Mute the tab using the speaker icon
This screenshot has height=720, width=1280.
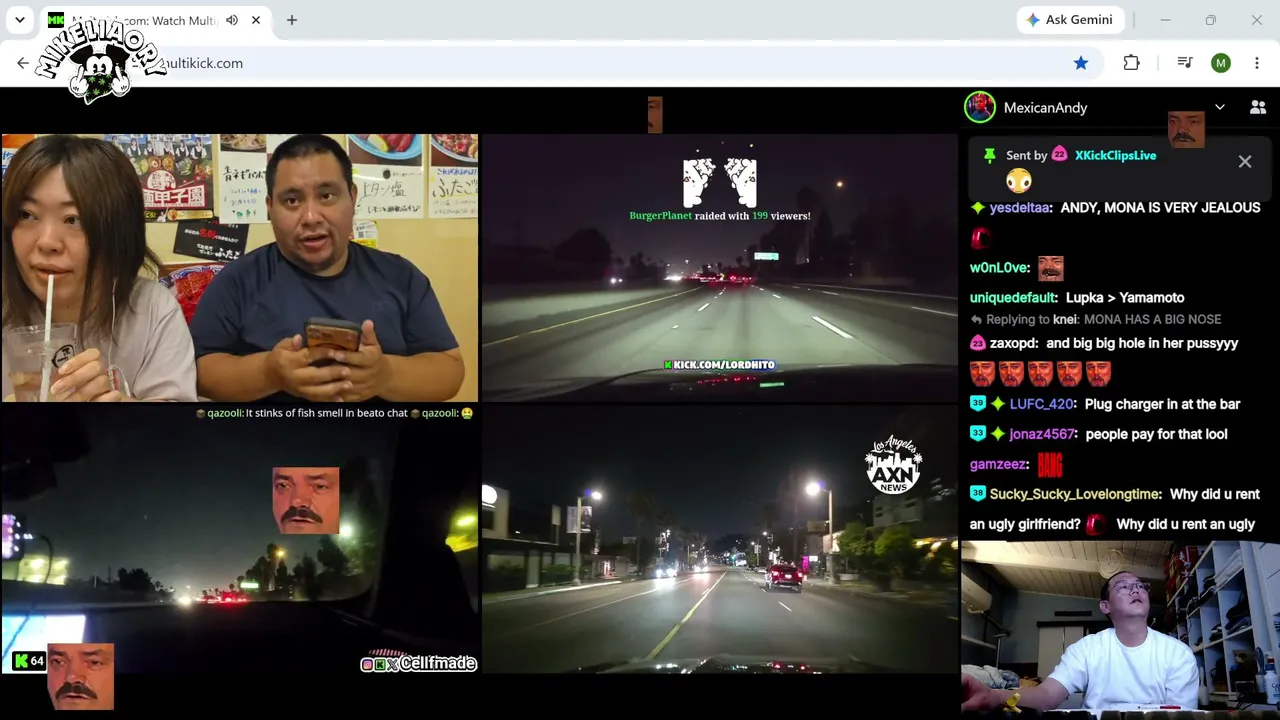click(x=232, y=20)
